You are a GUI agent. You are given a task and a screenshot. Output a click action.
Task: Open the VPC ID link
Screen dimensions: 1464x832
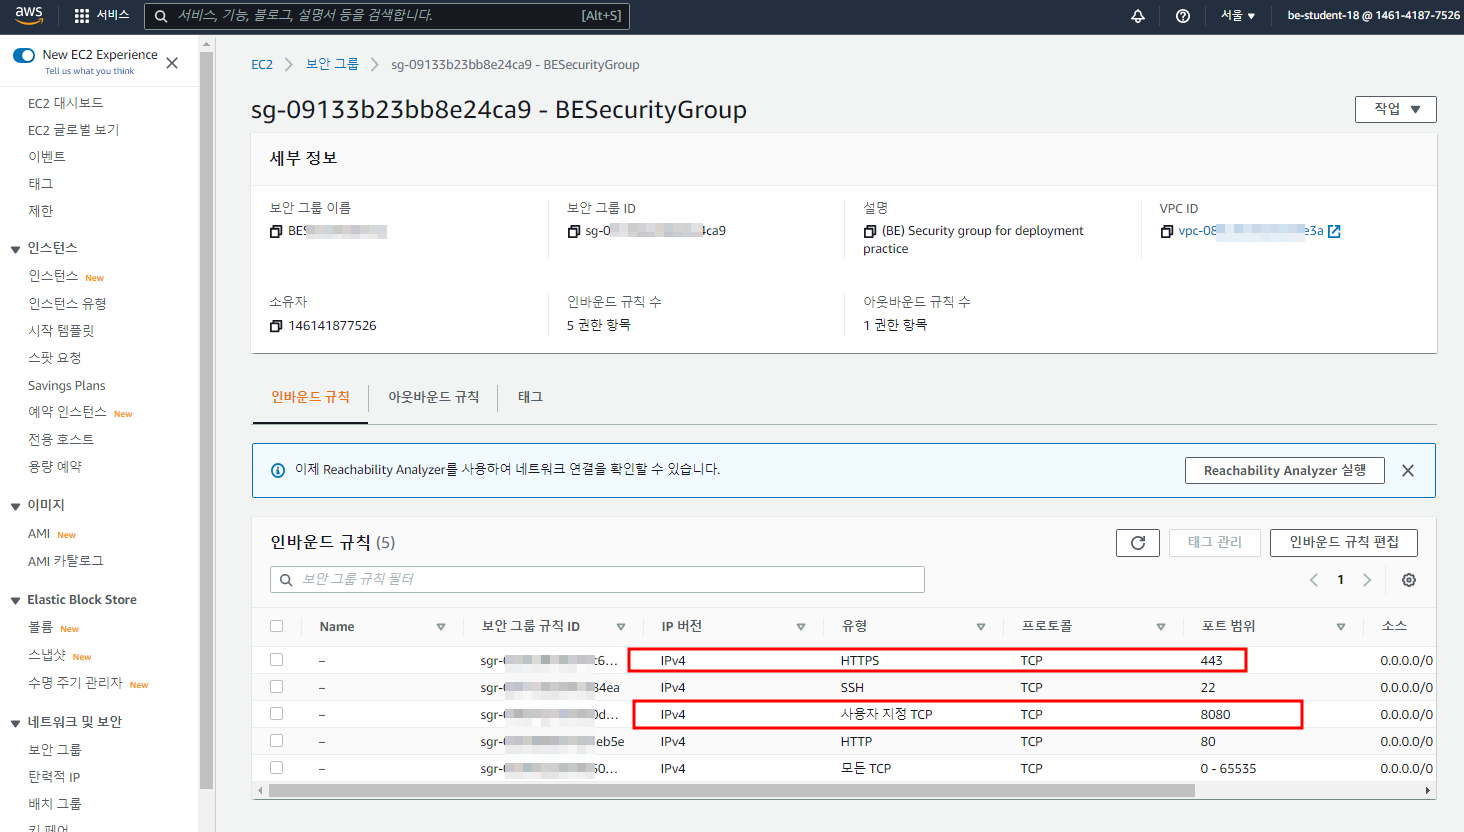[x=1250, y=231]
